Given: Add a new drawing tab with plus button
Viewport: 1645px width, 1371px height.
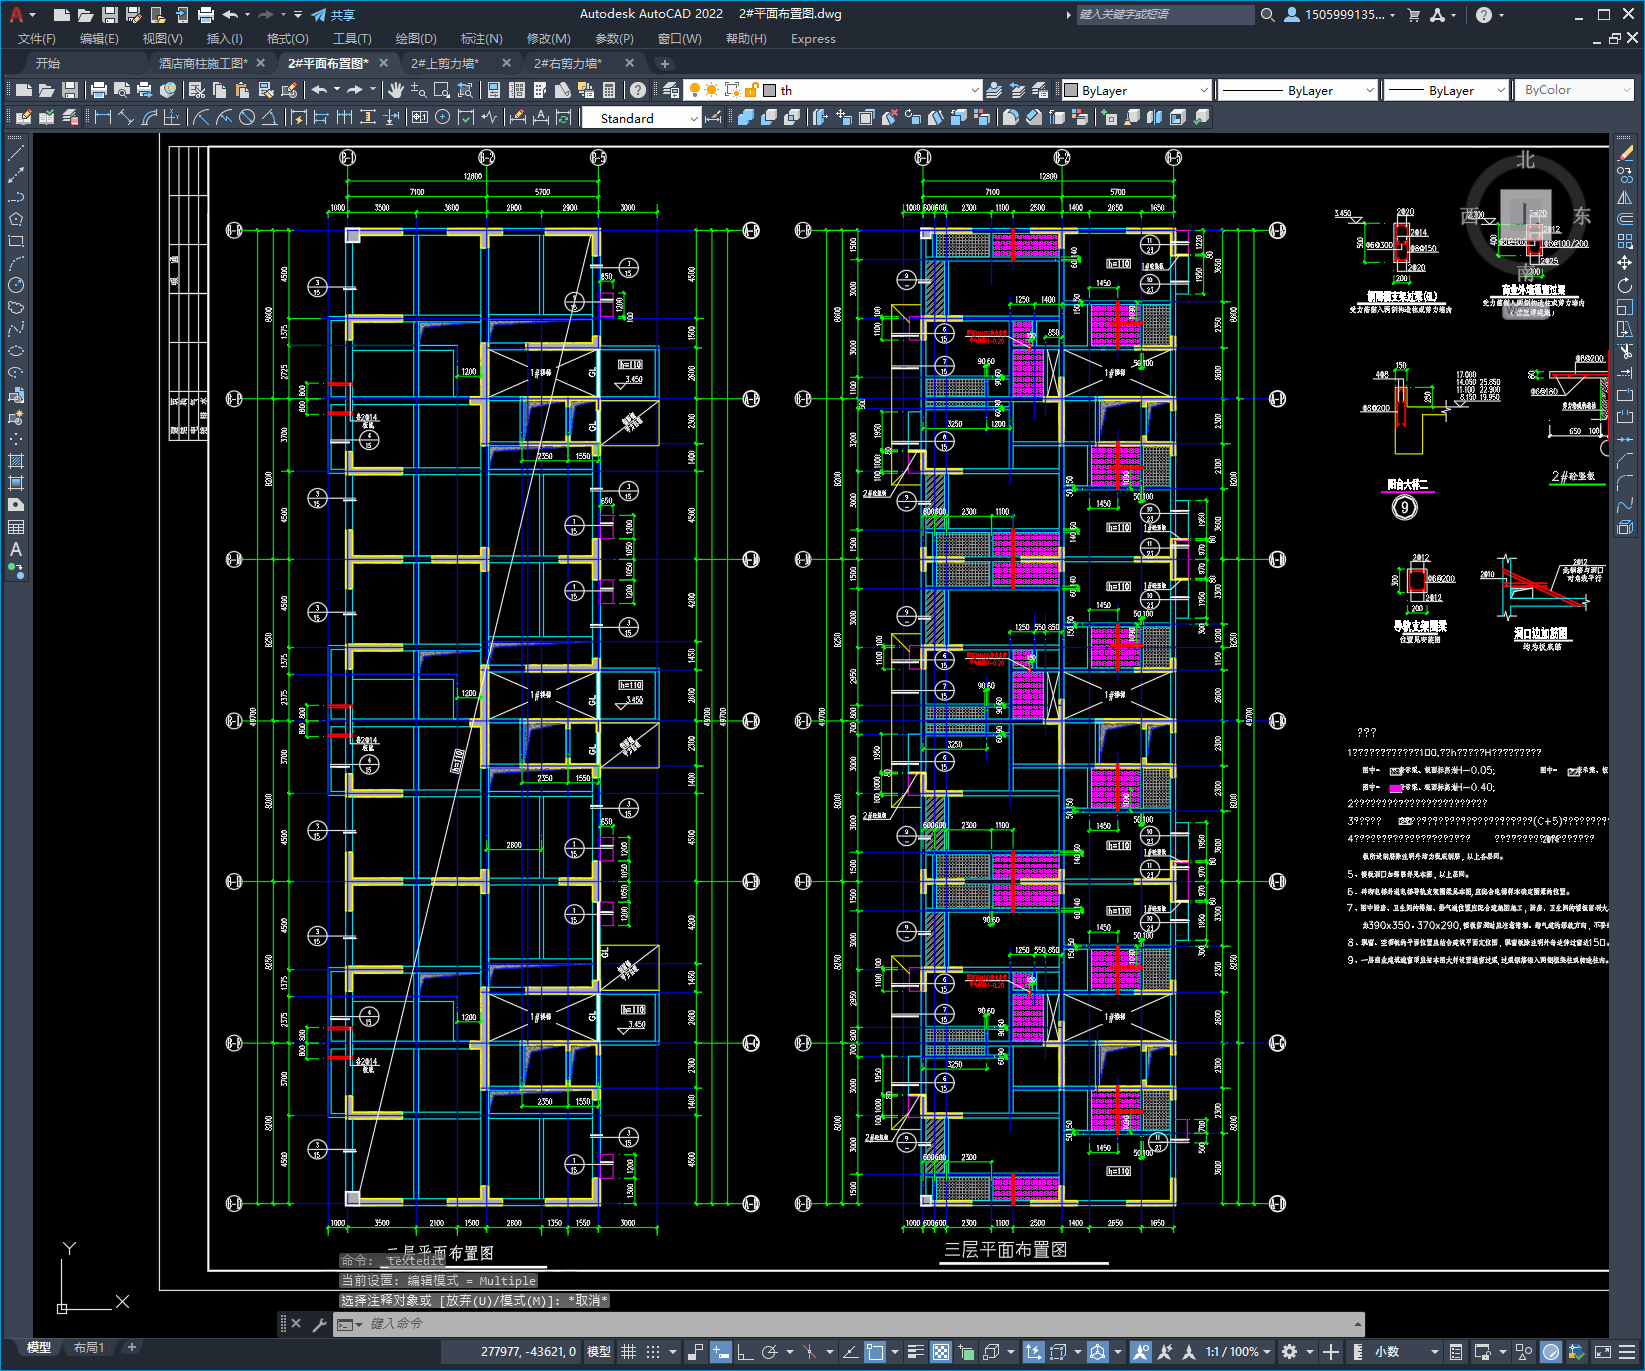Looking at the screenshot, I should click(x=665, y=63).
